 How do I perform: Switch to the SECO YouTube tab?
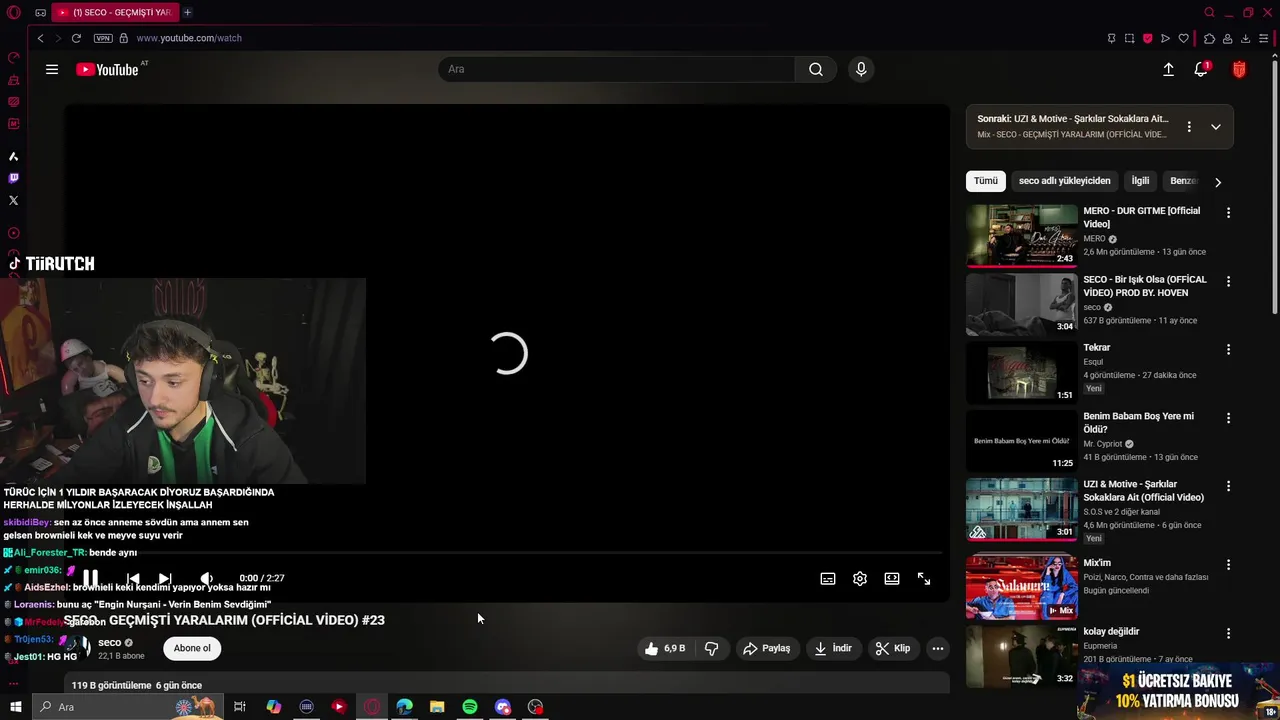tap(115, 12)
